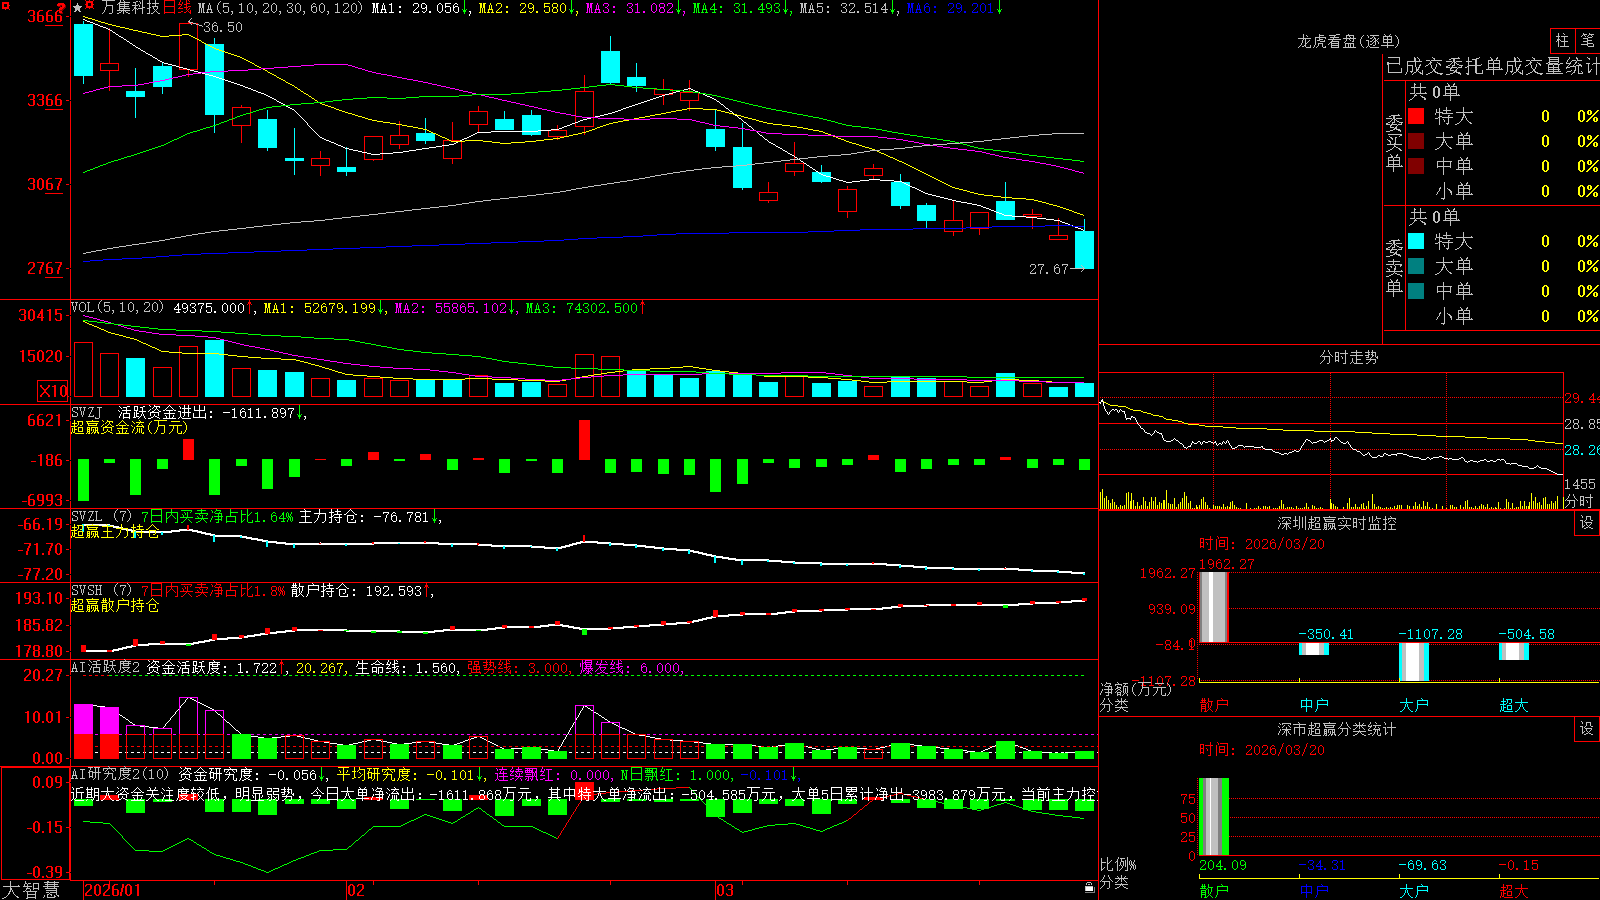Viewport: 1600px width, 900px height.
Task: Click the 超赢资金流(万元) label
Action: point(129,427)
